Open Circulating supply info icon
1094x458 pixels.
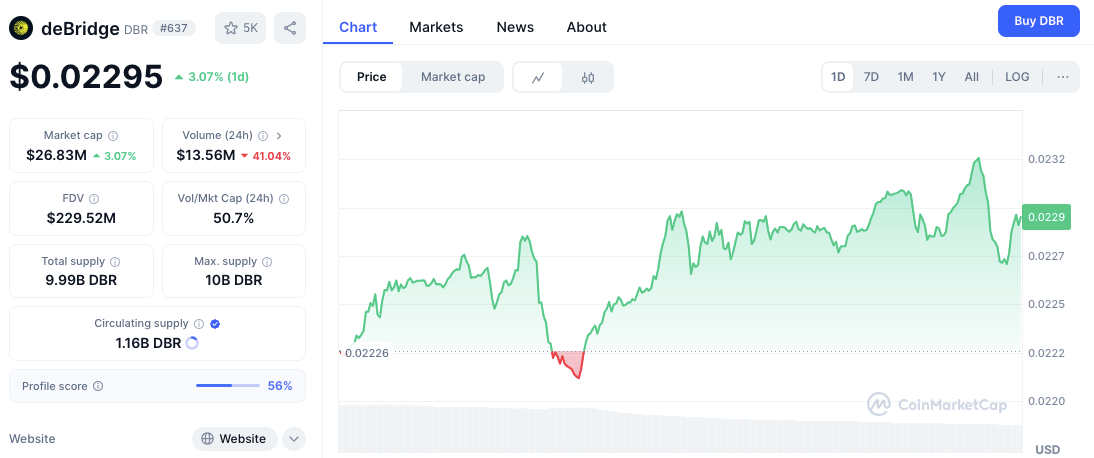[x=199, y=324]
